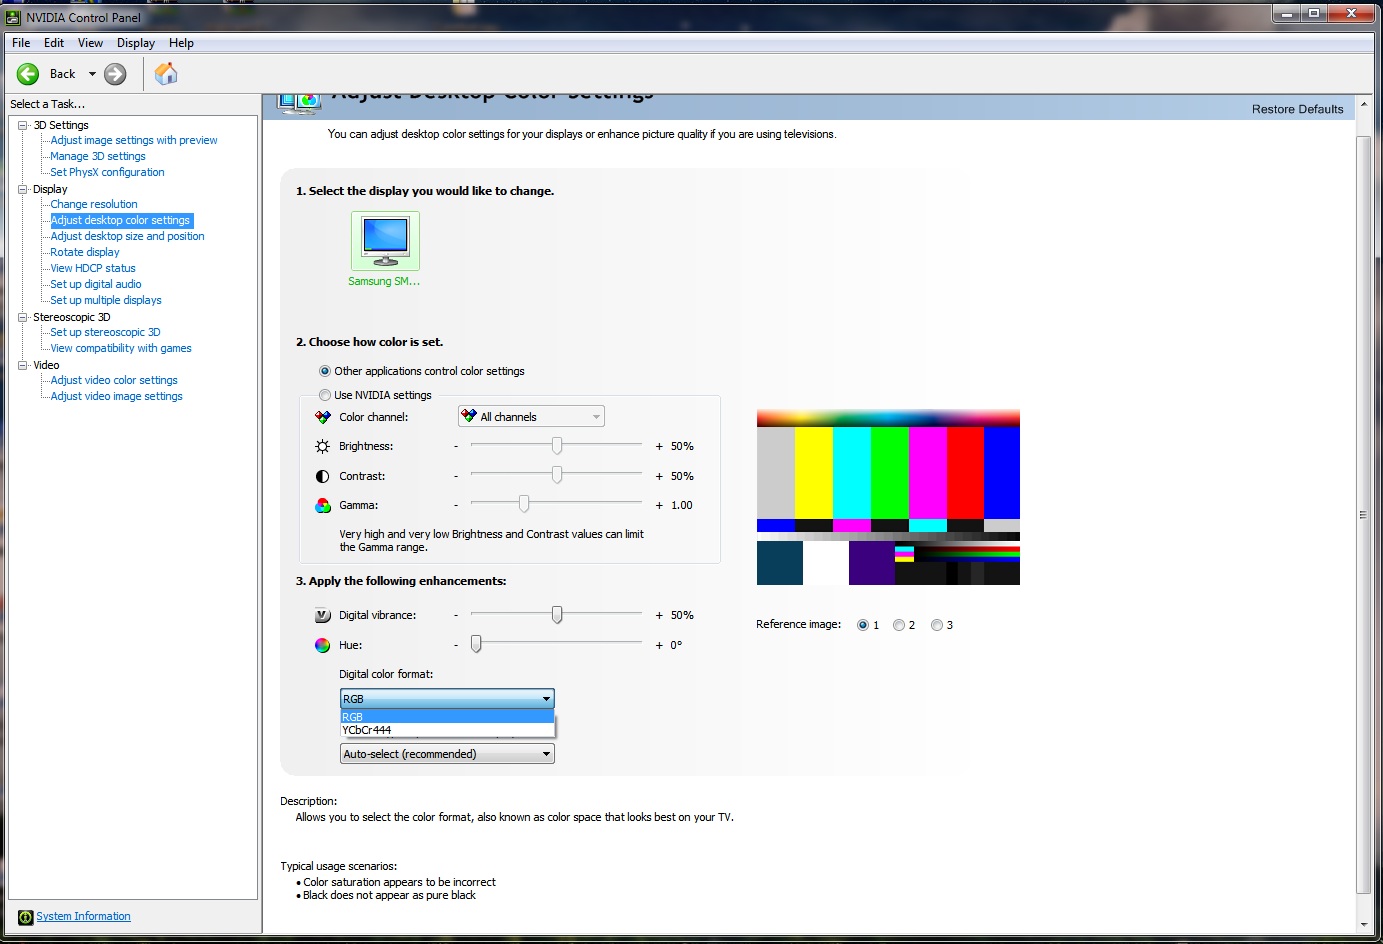Open Set up stereoscopic 3D
Screen dimensions: 1383x944
[x=105, y=333]
